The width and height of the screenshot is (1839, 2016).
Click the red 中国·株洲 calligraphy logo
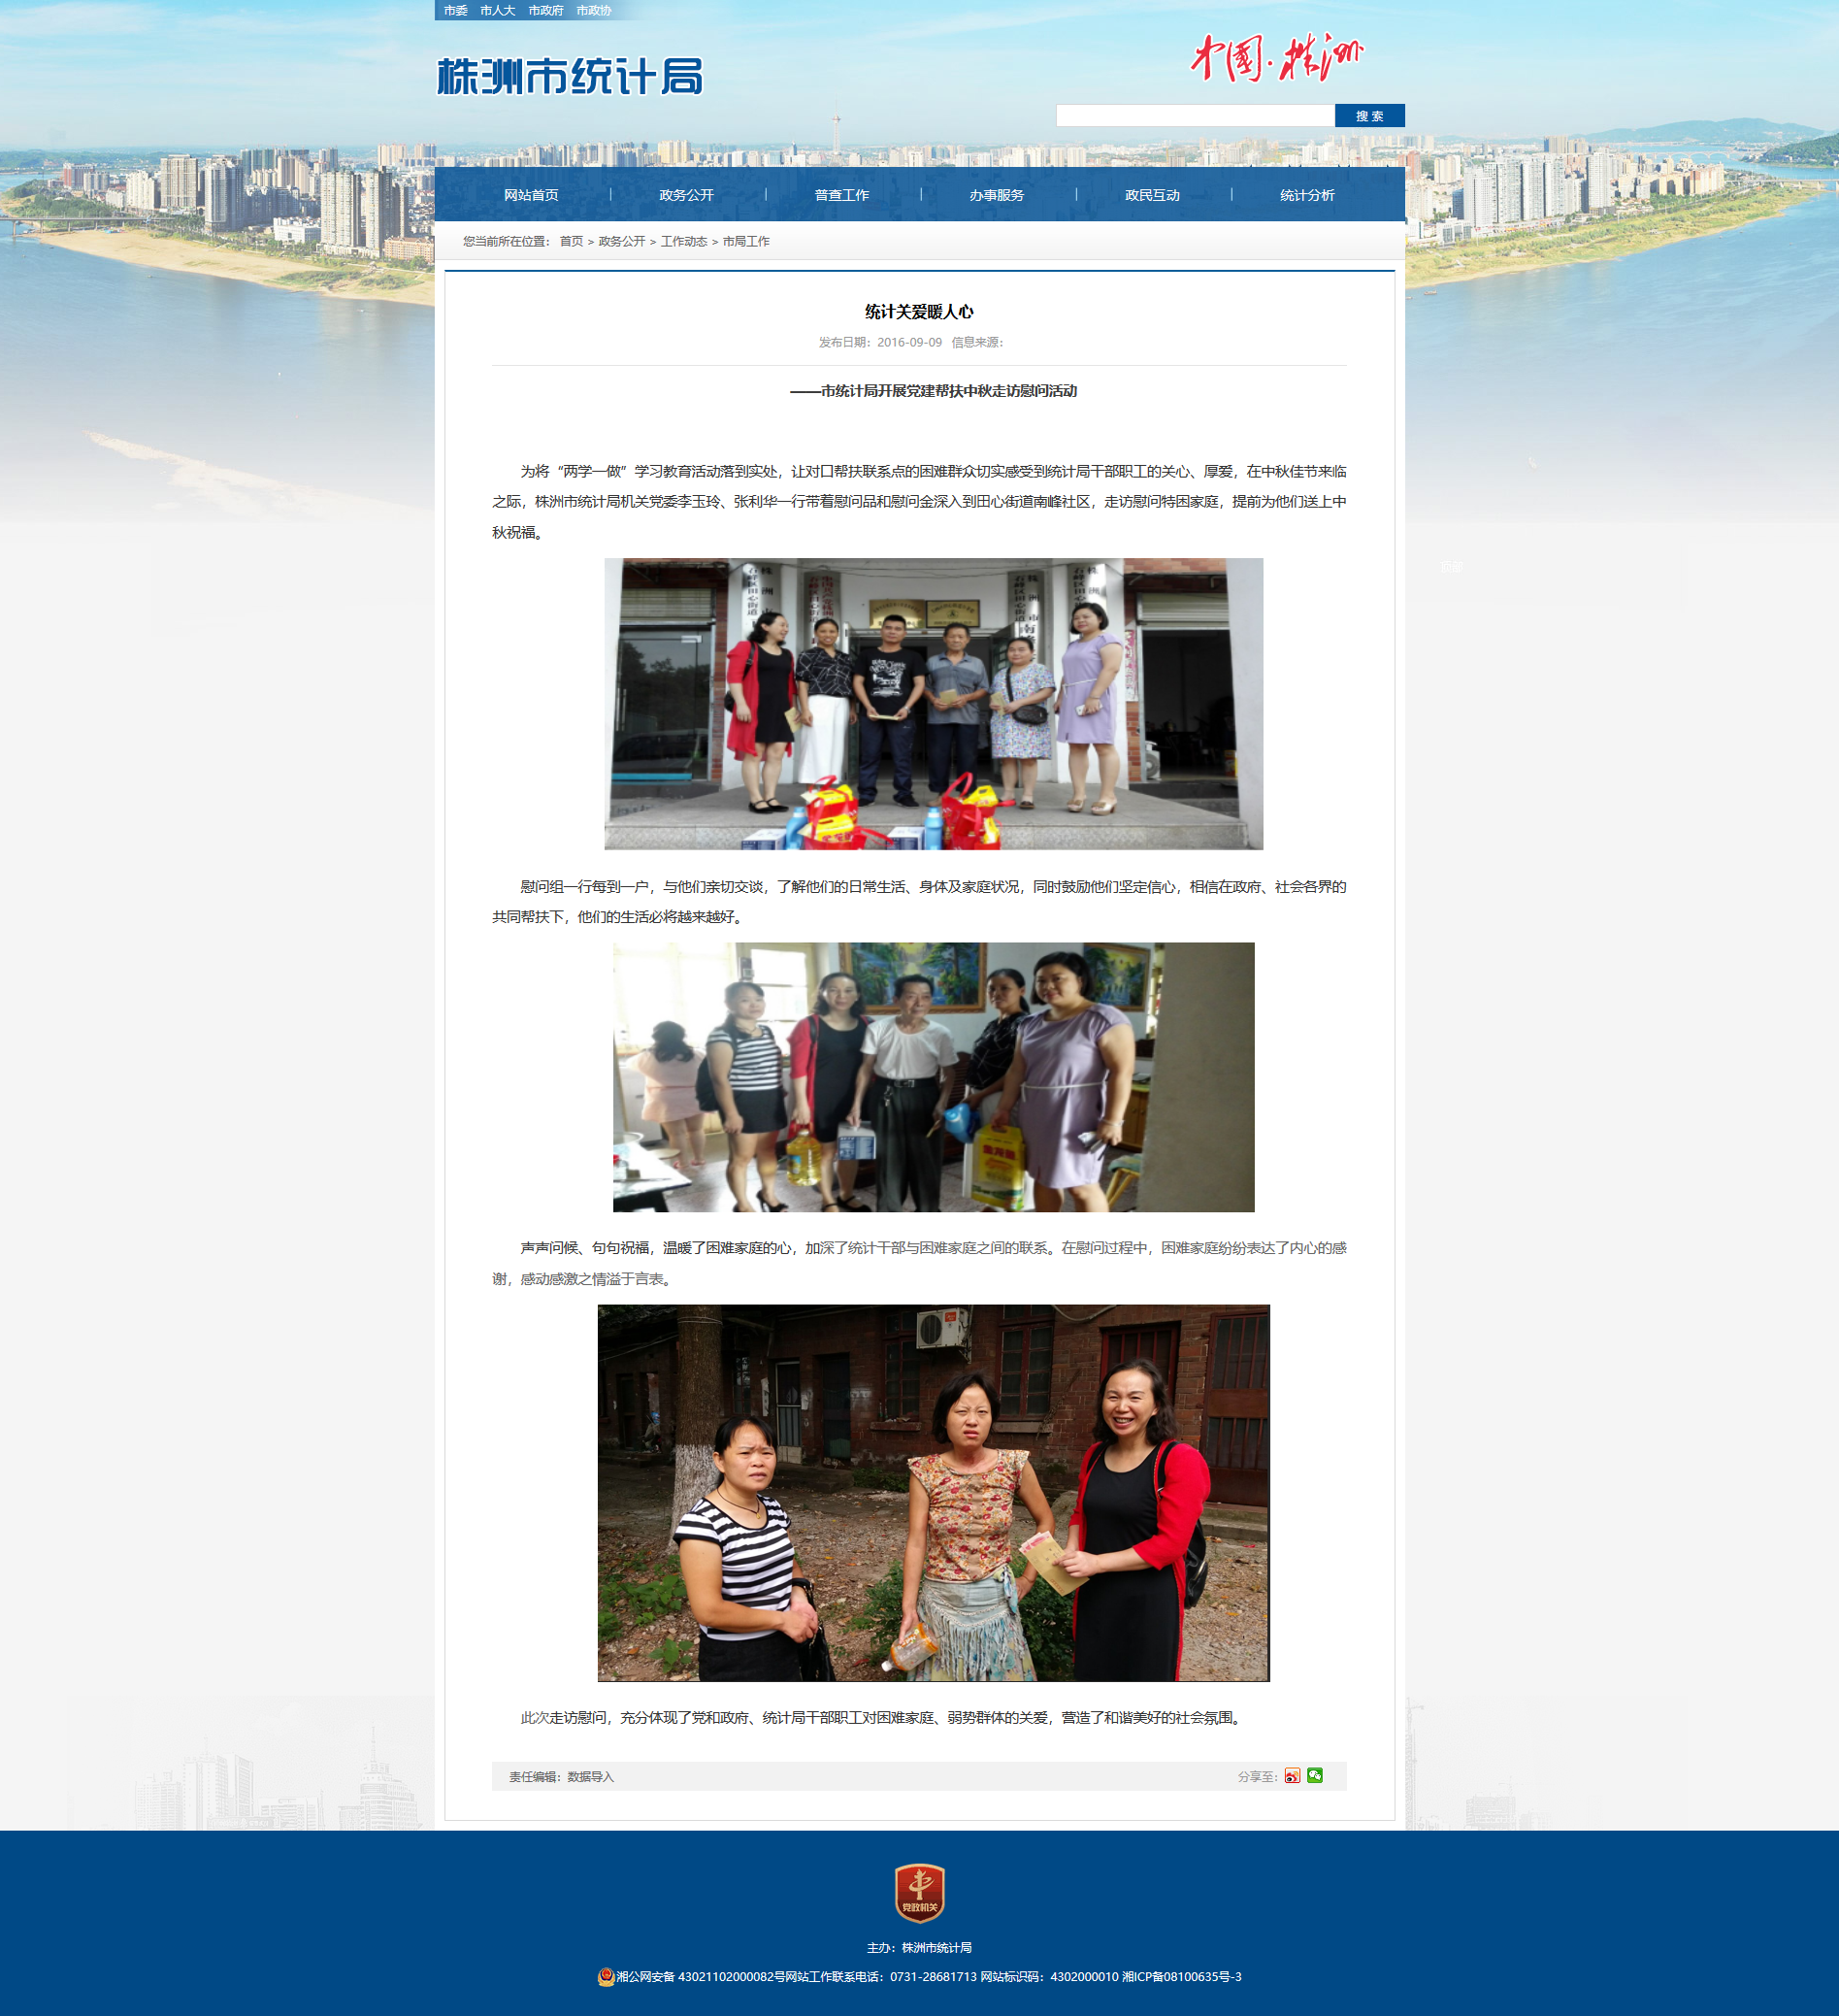1276,57
